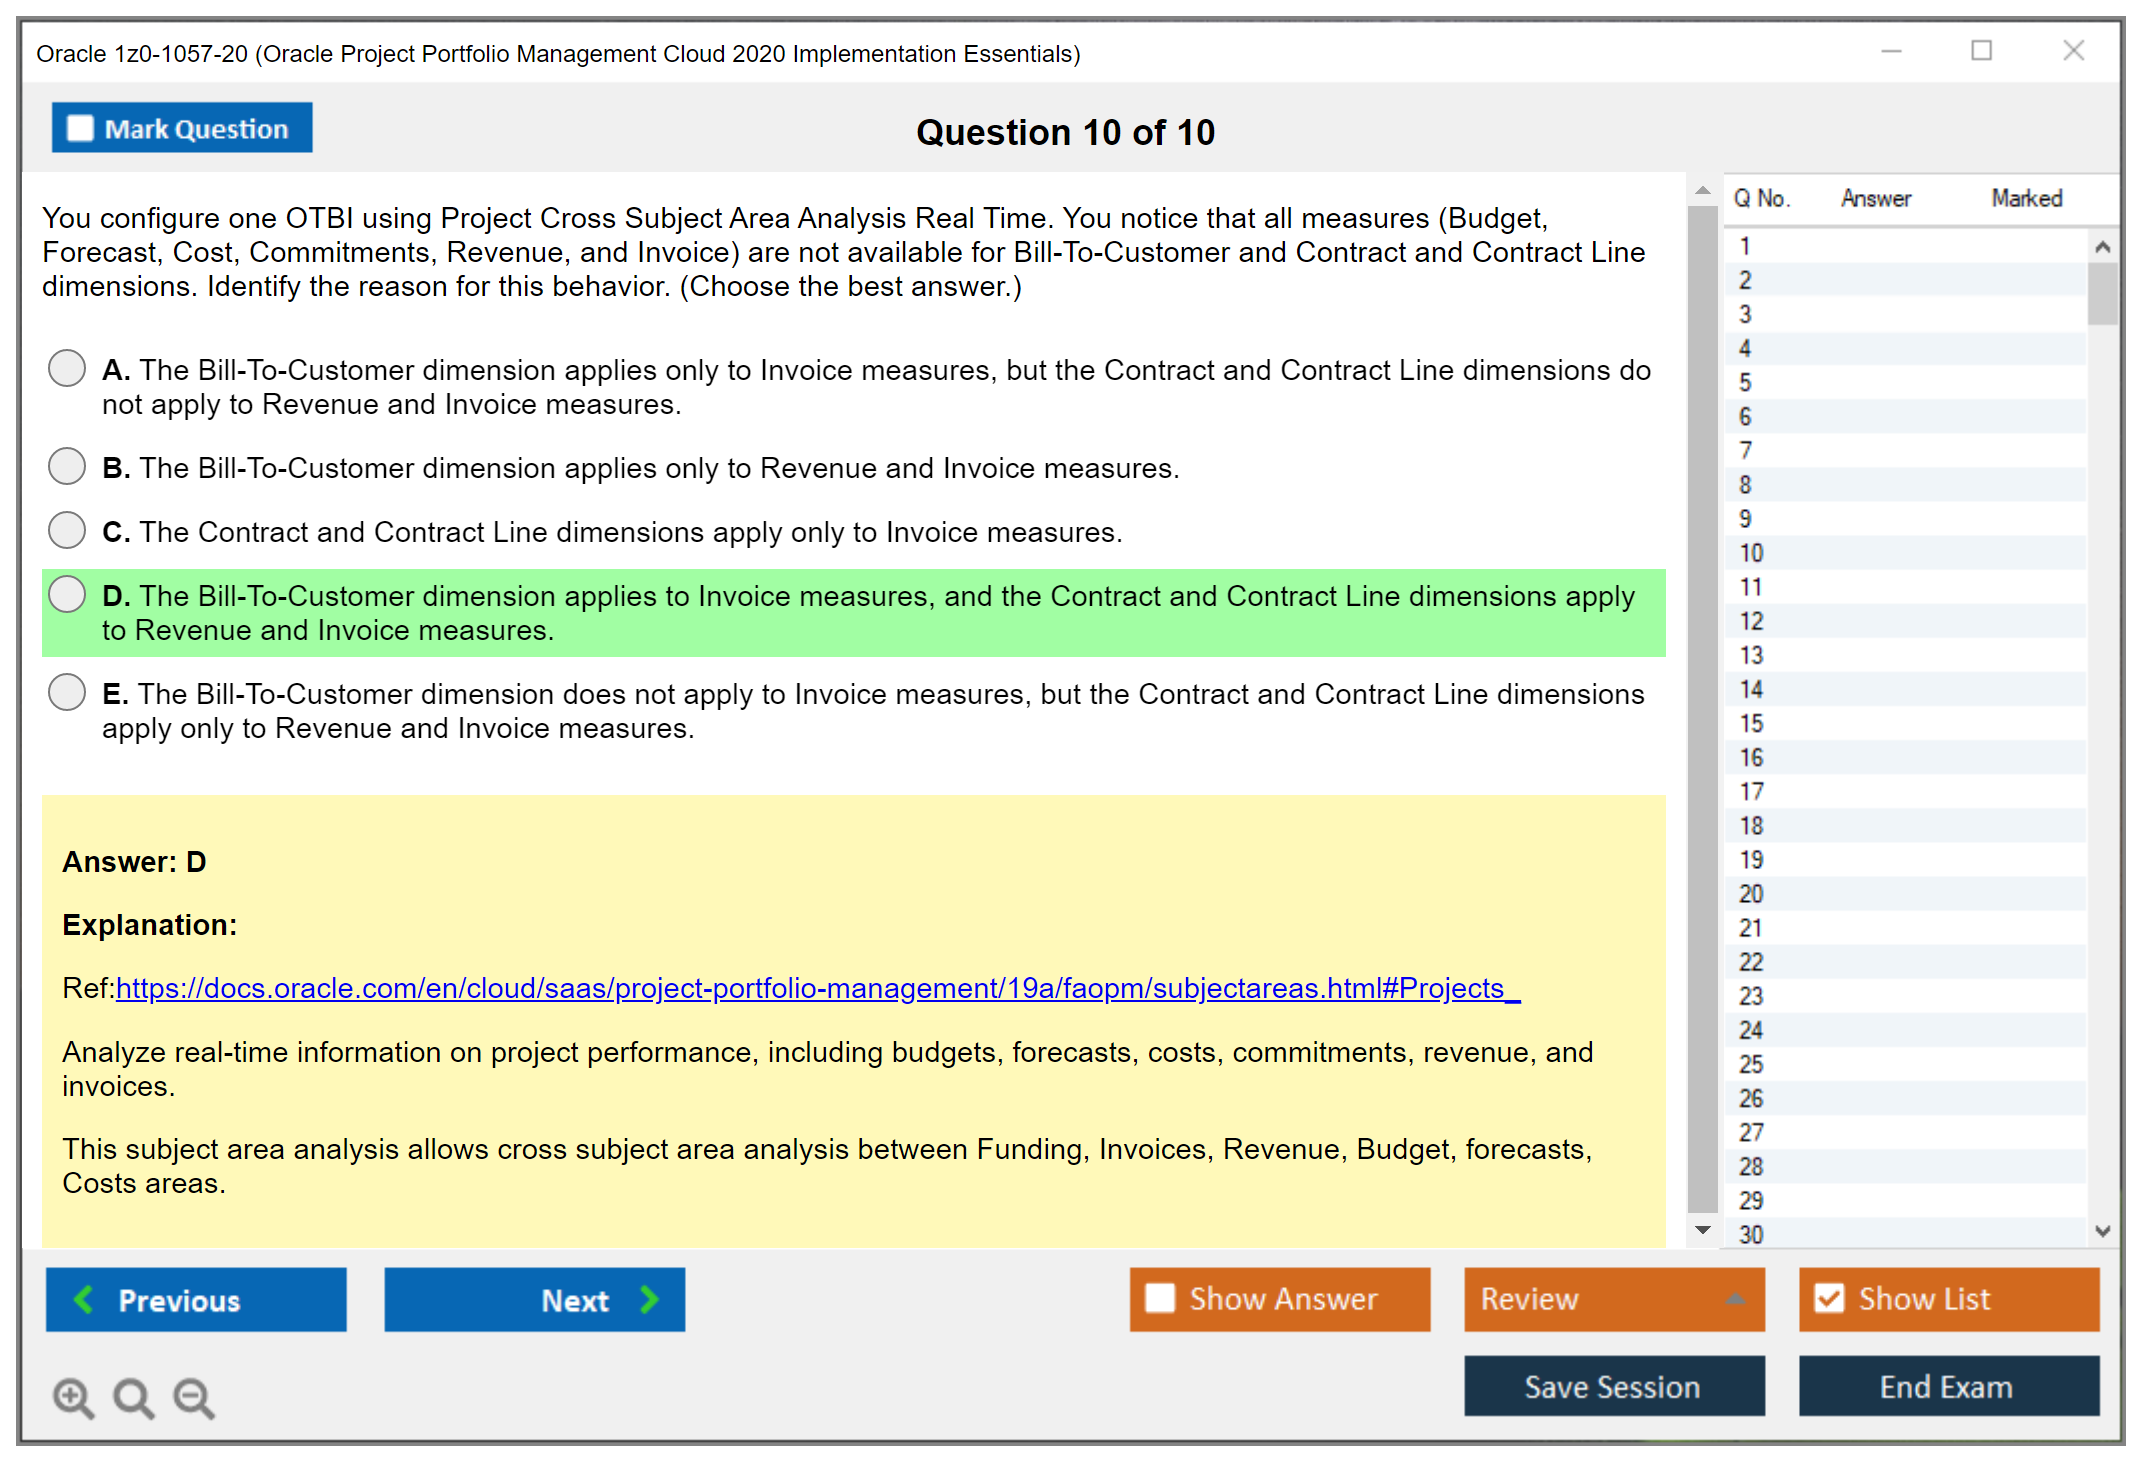
Task: Click the green left arrow on Previous
Action: [84, 1299]
